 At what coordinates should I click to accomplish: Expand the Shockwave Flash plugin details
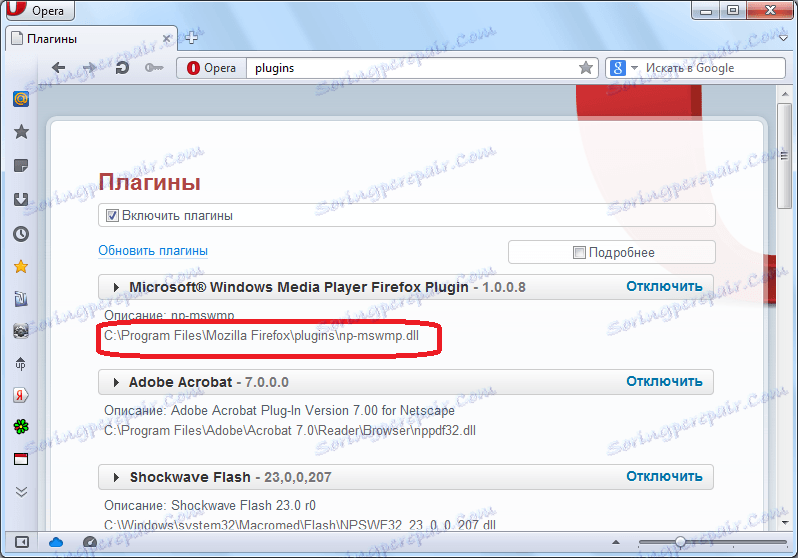tap(116, 478)
